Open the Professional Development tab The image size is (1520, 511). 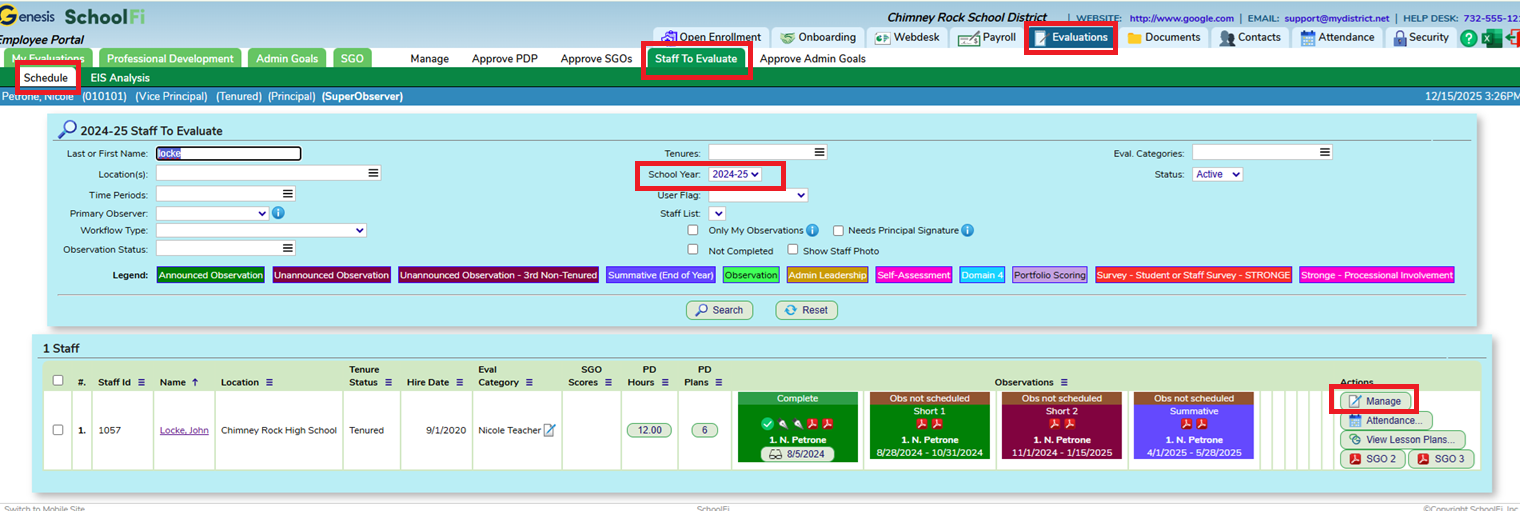[x=170, y=59]
